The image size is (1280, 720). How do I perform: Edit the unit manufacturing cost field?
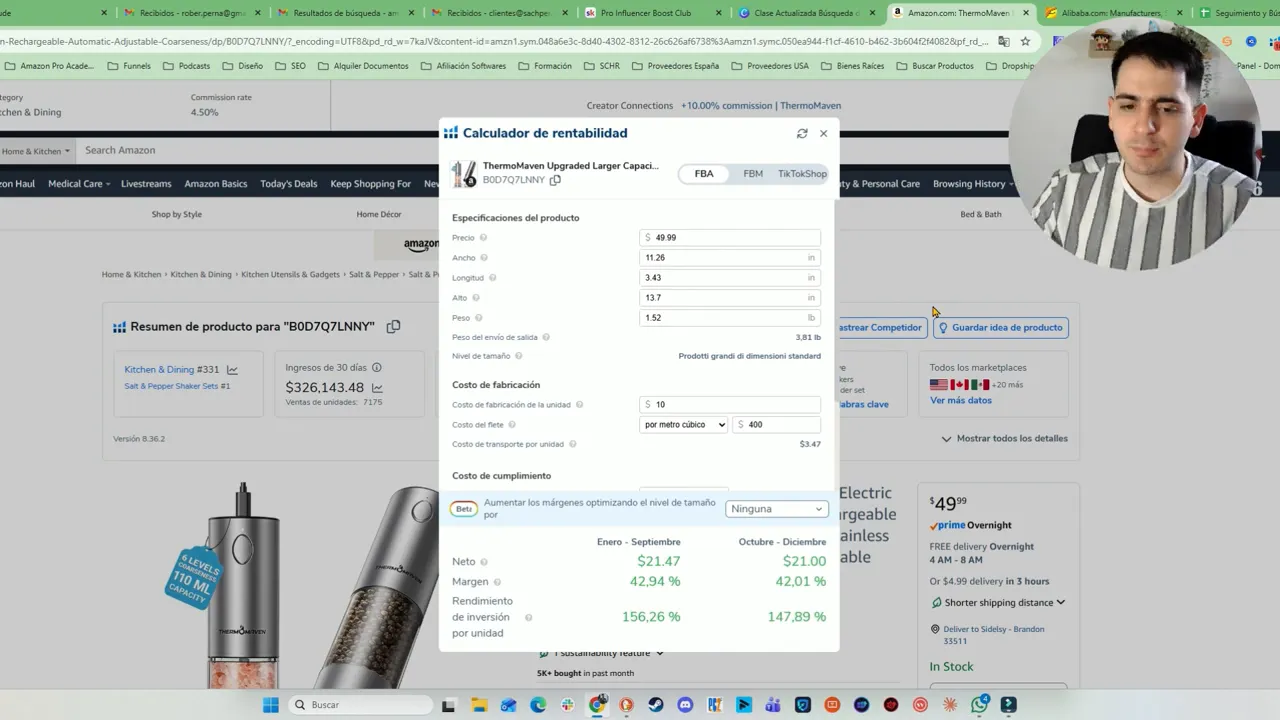coord(730,405)
